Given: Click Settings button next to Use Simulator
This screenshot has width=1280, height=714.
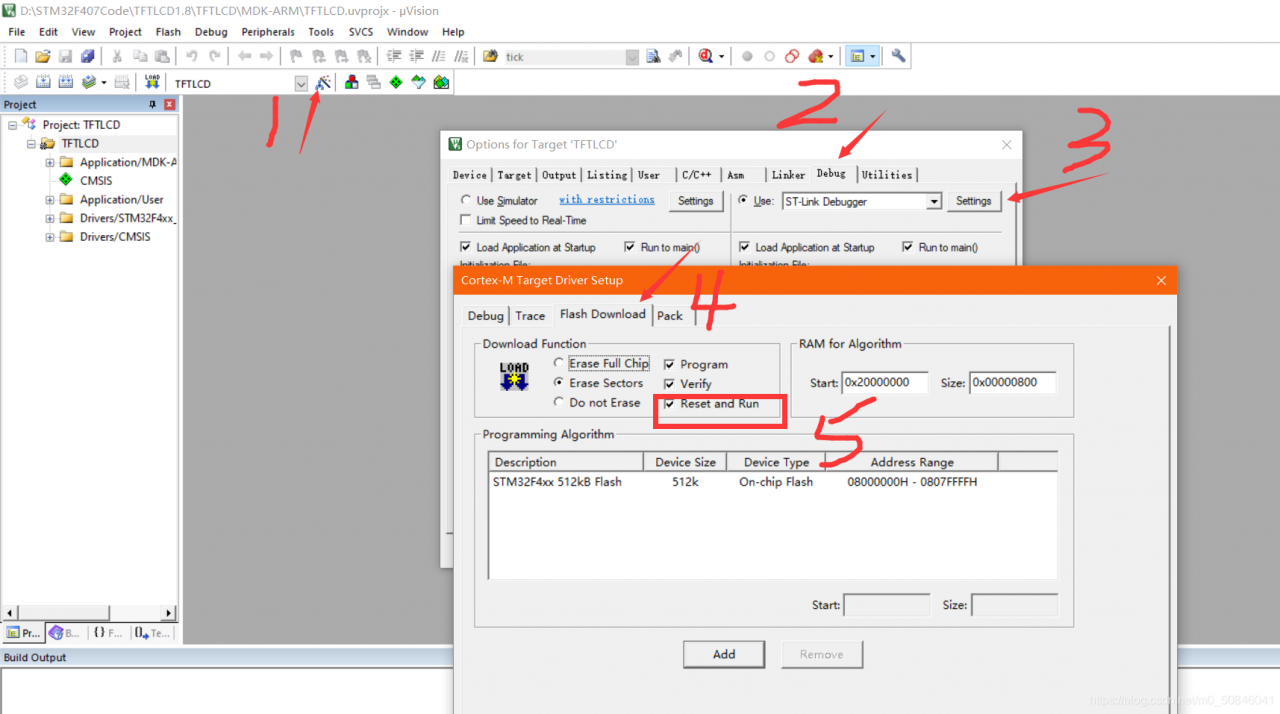Looking at the screenshot, I should [696, 201].
